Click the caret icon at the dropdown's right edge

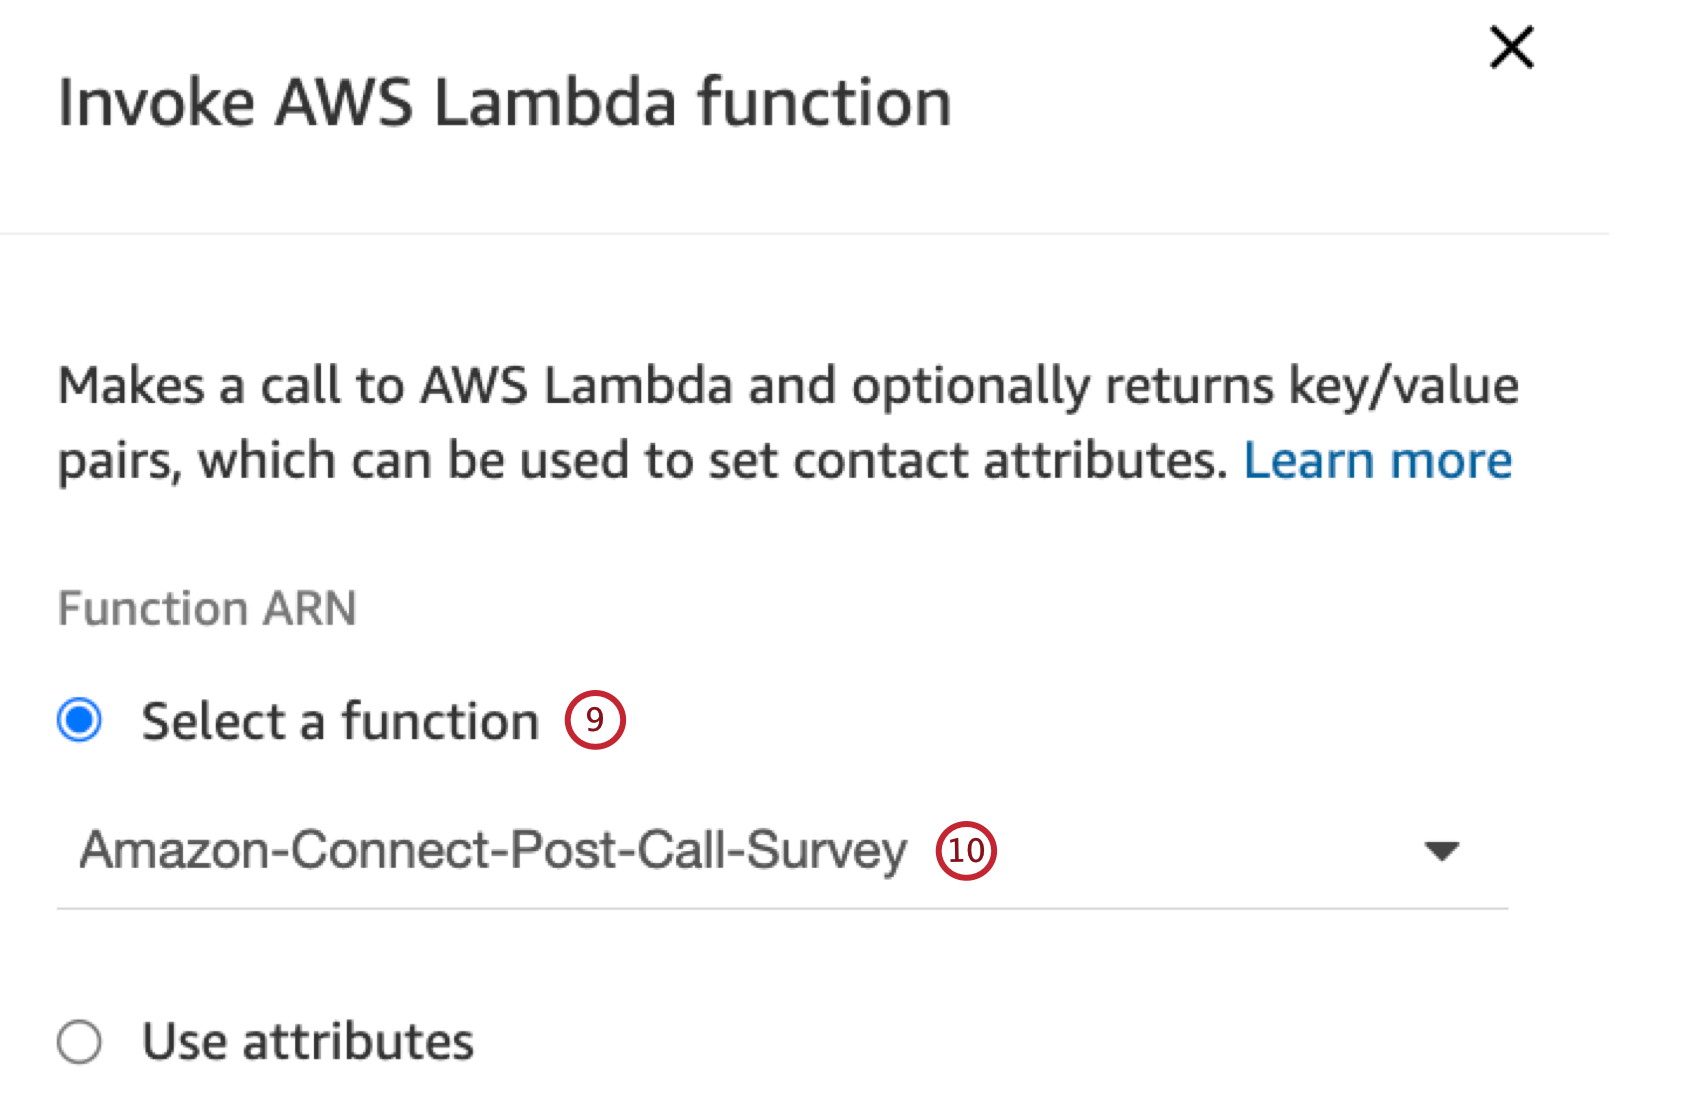click(x=1440, y=853)
